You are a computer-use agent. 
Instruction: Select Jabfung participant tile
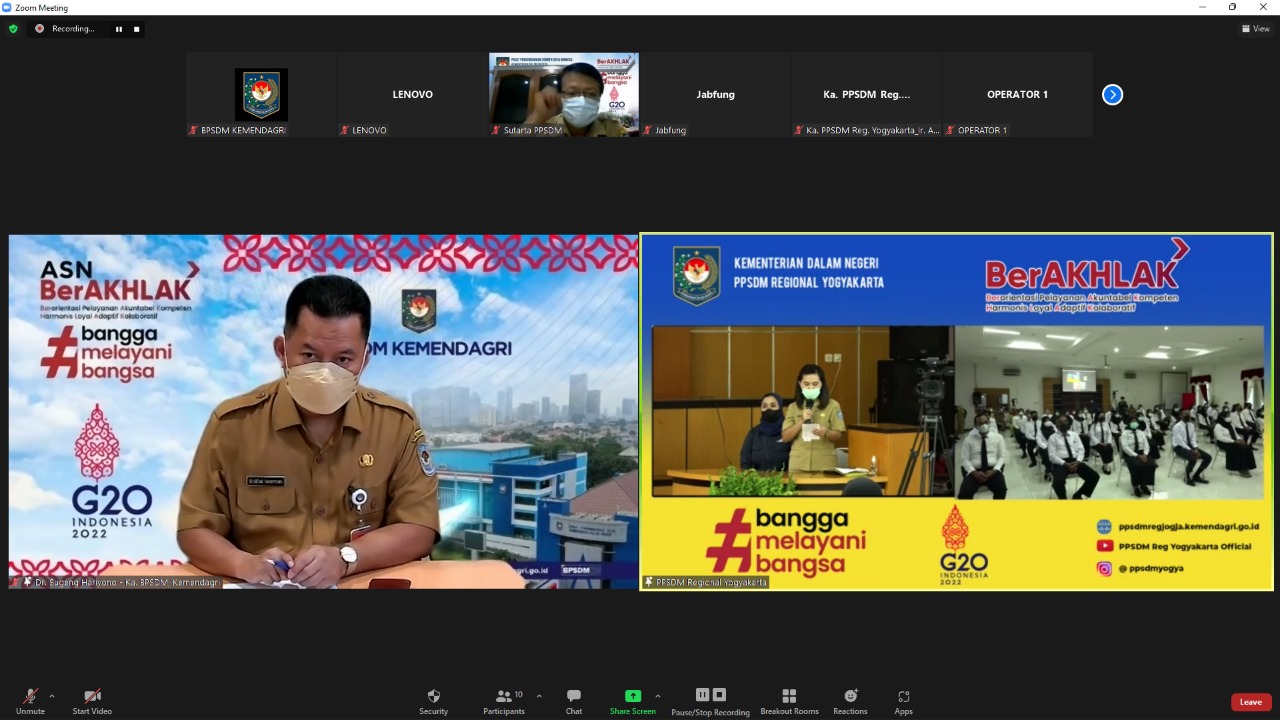pyautogui.click(x=715, y=95)
